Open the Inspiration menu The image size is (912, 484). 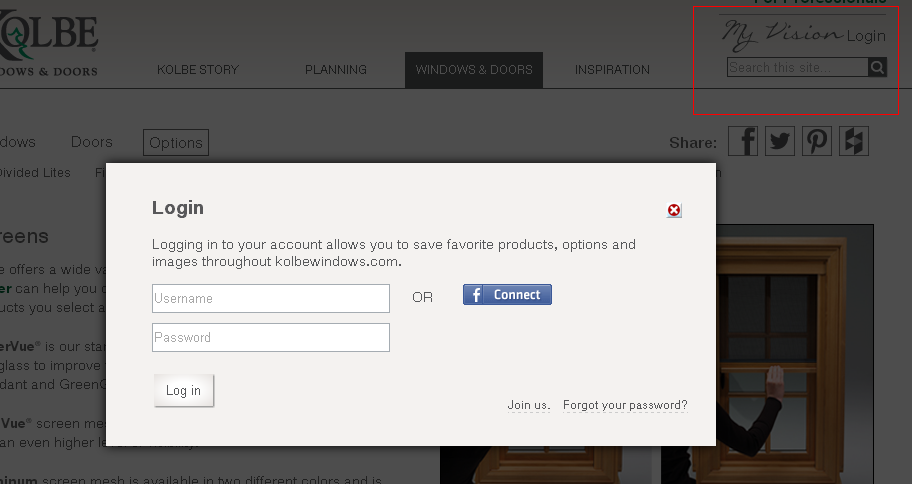(x=612, y=70)
